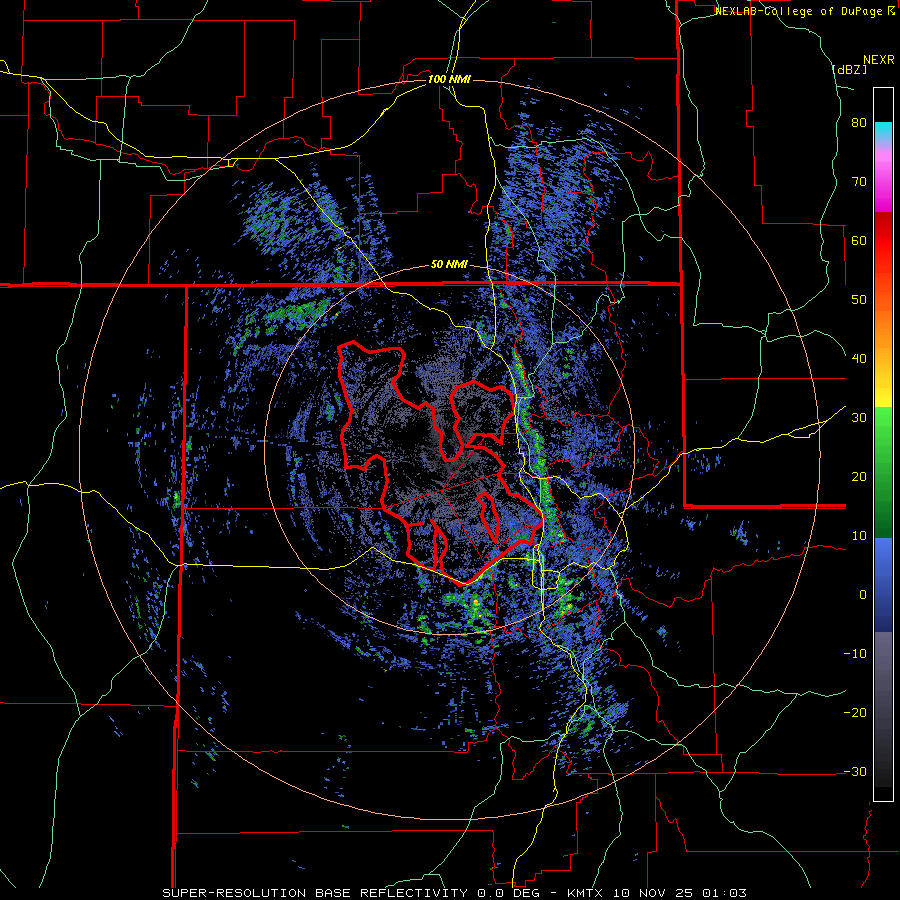
Task: Click the 30 value on dBZ scale
Action: 859,418
